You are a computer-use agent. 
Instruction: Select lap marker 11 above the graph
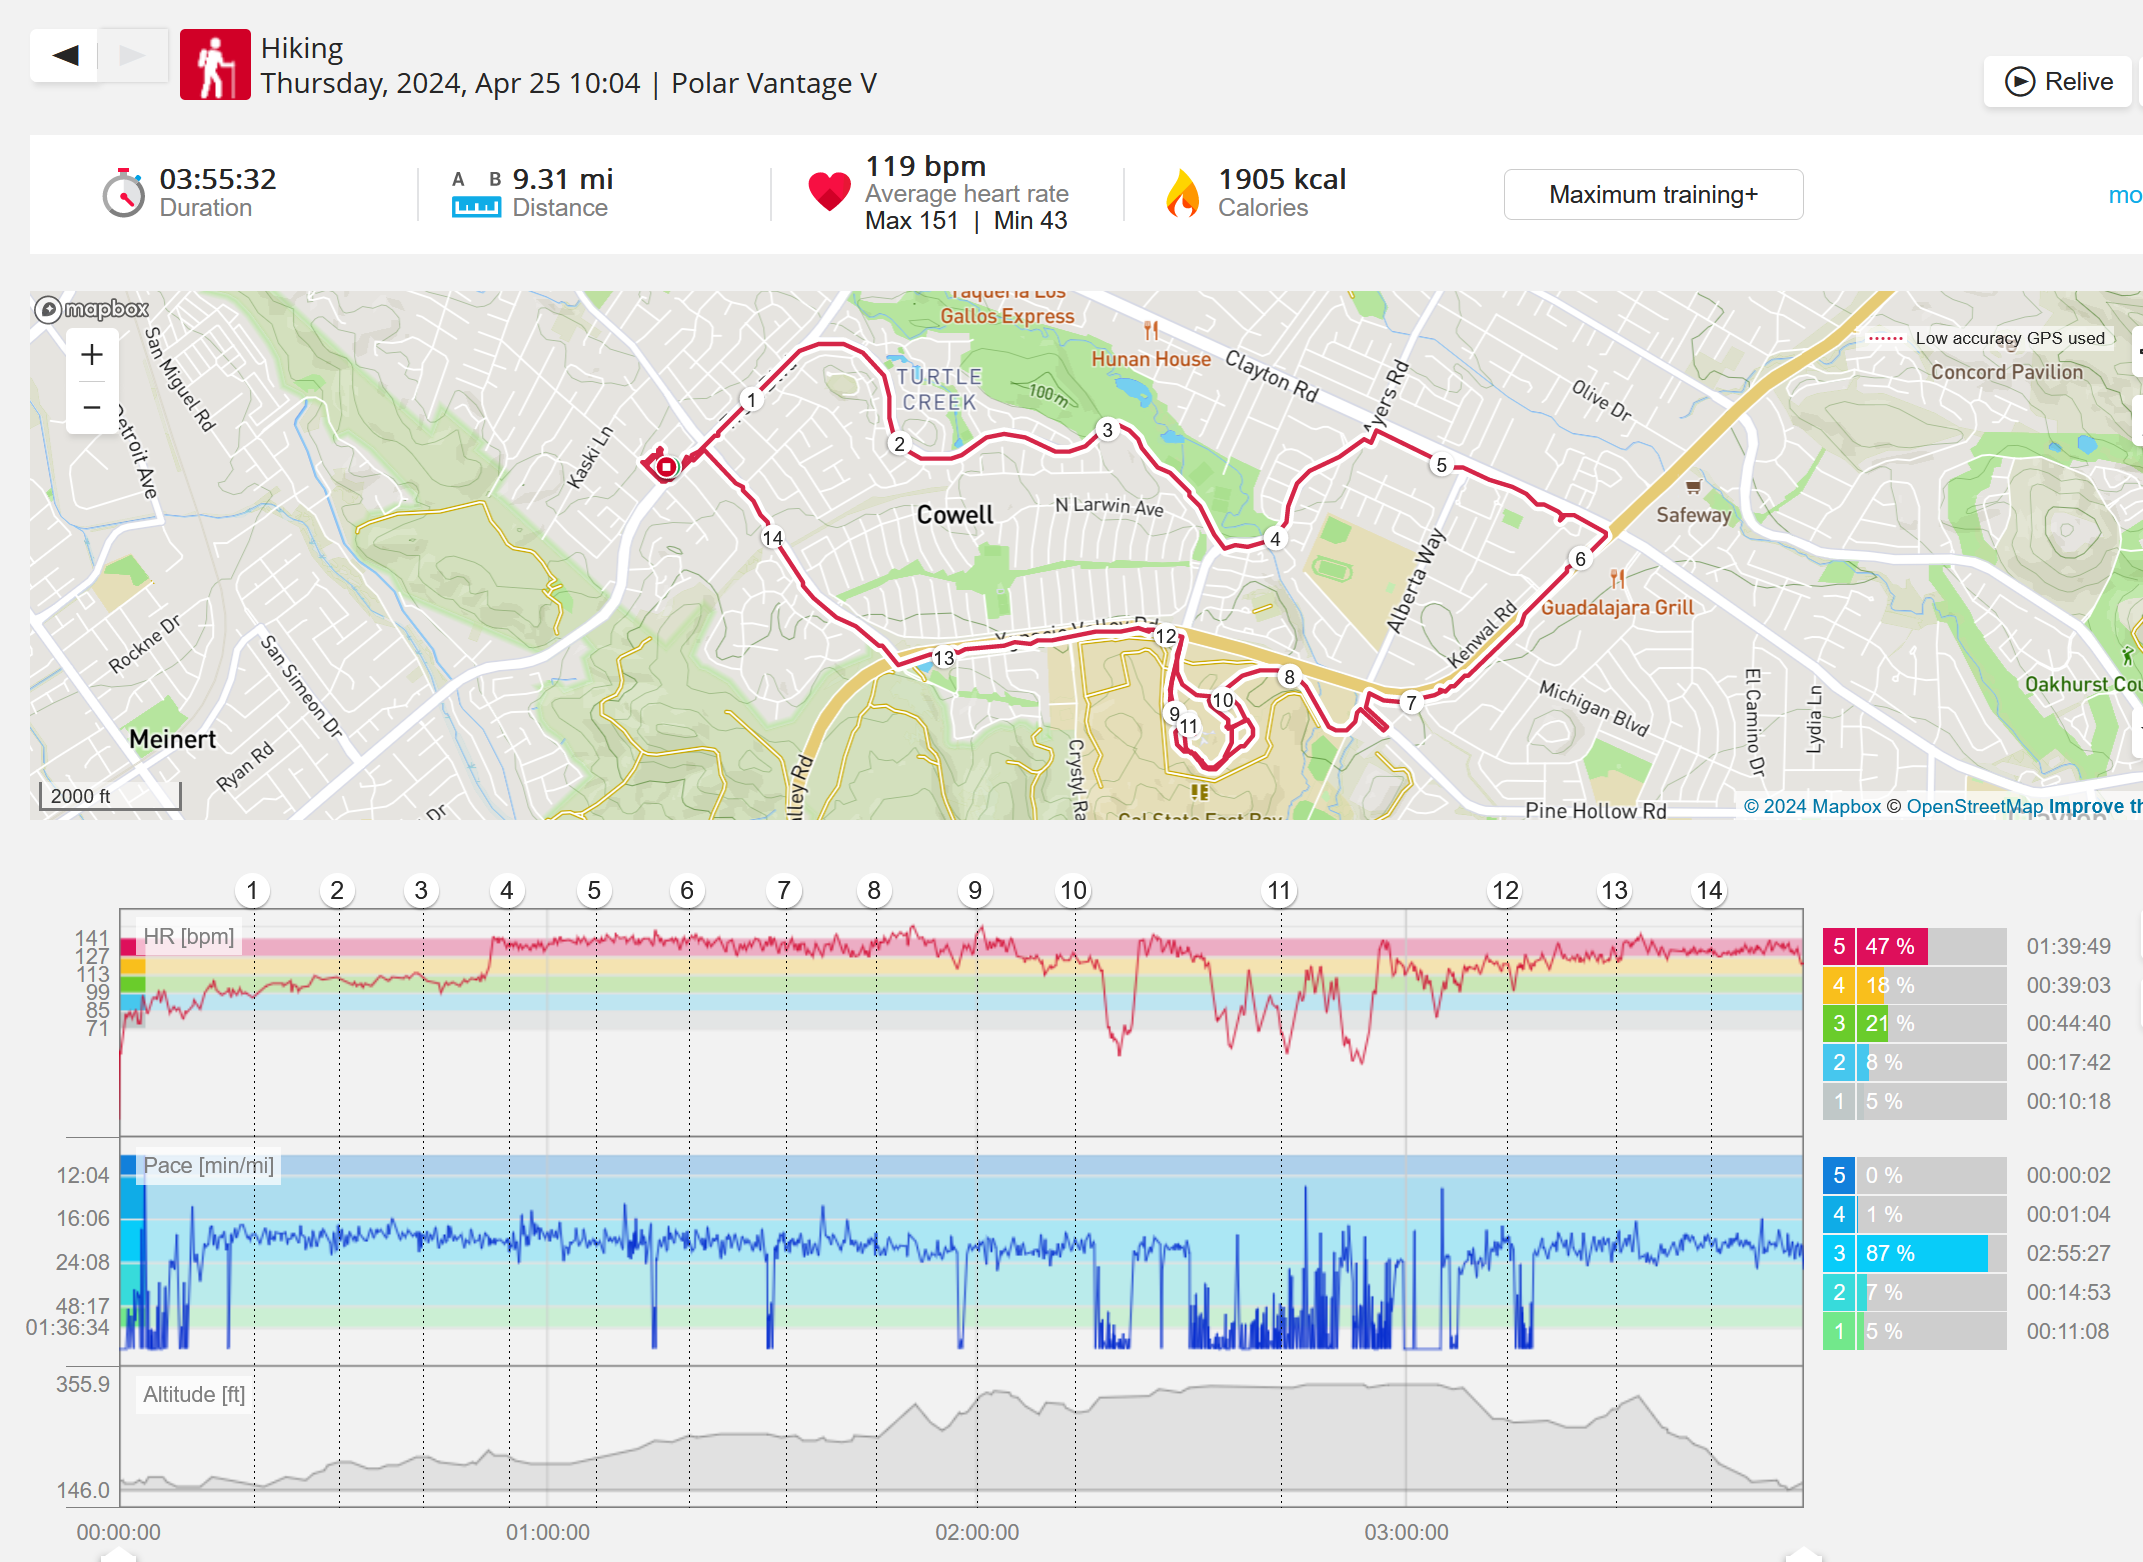(1279, 891)
